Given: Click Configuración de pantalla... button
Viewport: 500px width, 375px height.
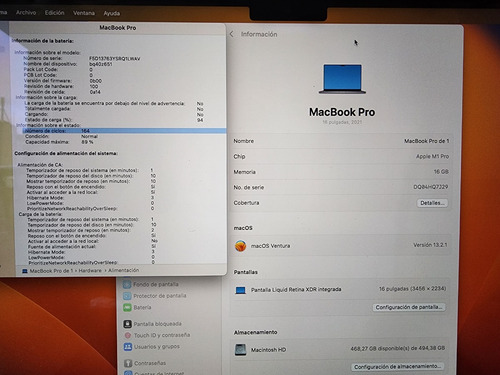Looking at the screenshot, I should [409, 307].
